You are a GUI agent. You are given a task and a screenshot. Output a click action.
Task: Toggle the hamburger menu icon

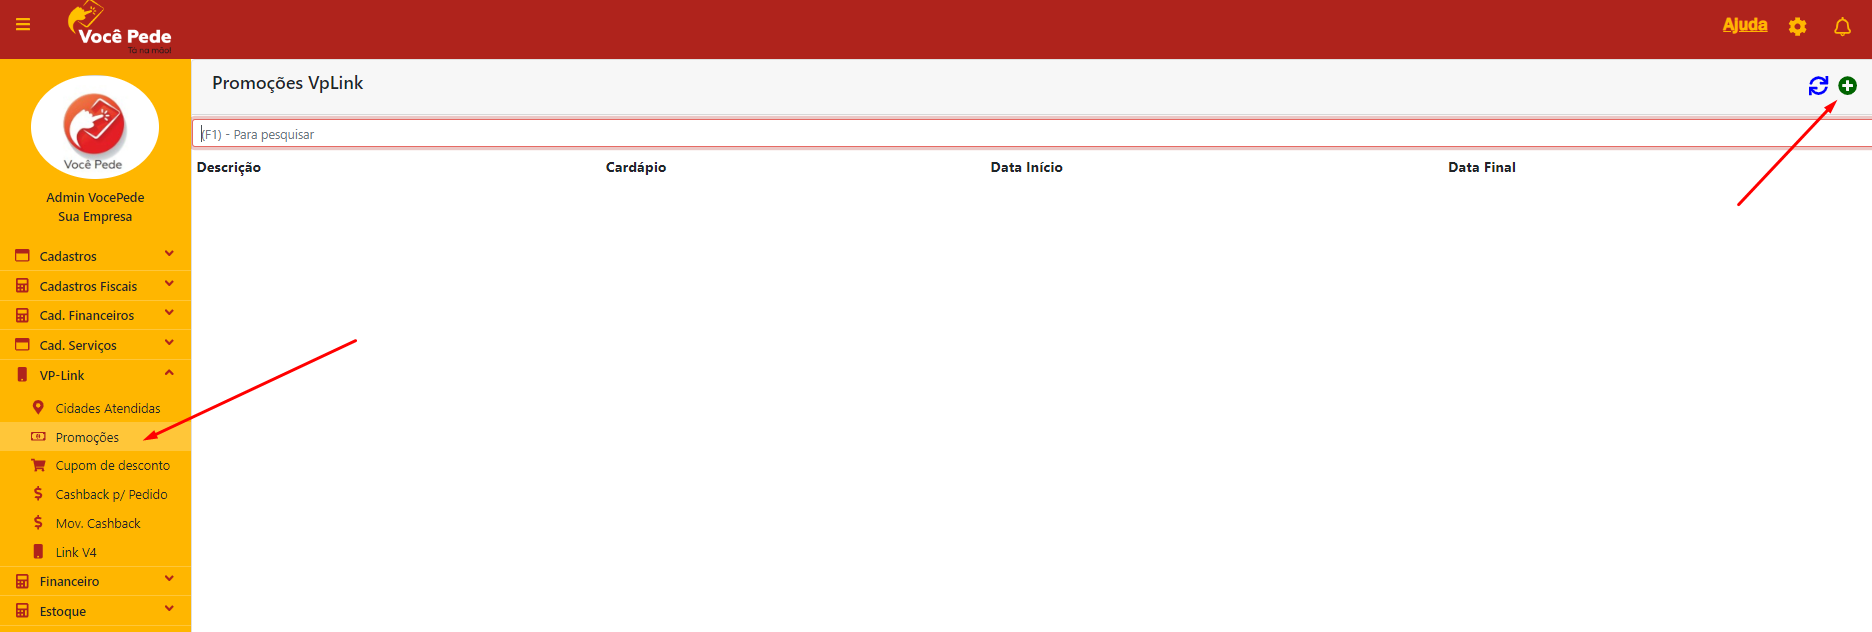(x=23, y=25)
